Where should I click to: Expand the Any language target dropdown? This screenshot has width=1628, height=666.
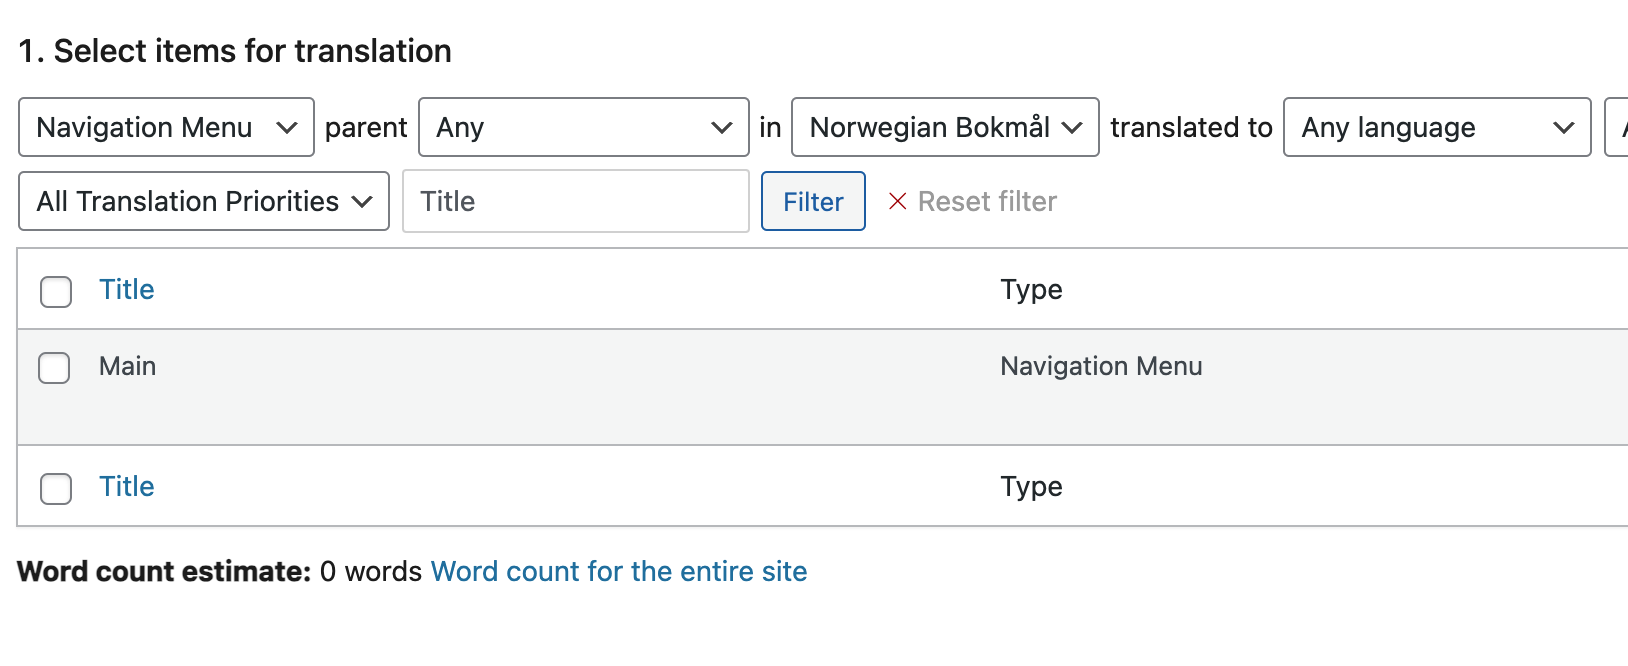tap(1437, 127)
